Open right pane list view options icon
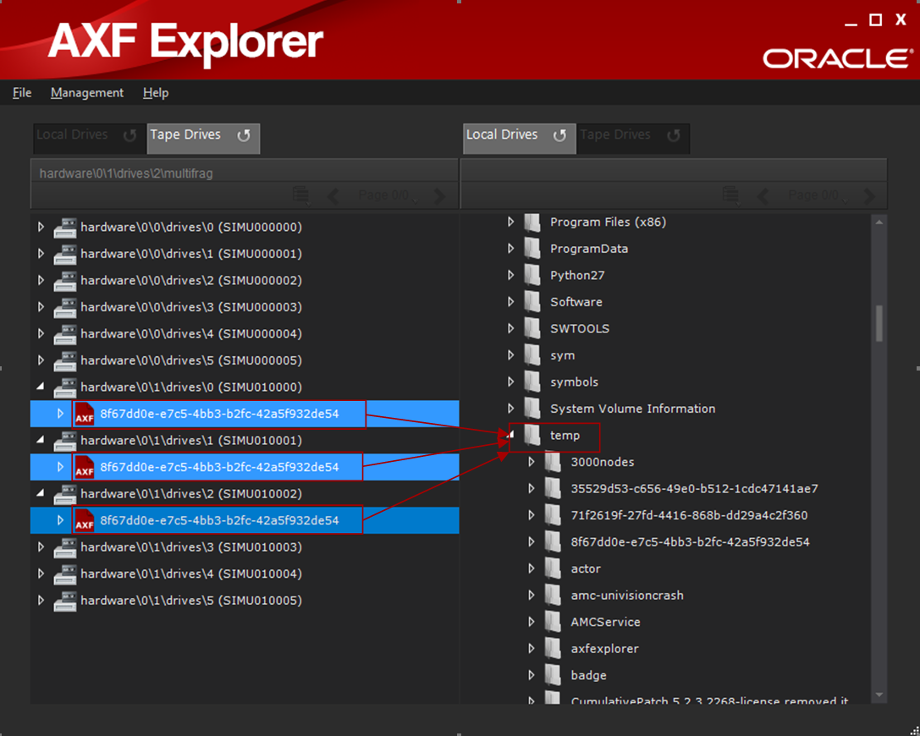 (731, 195)
